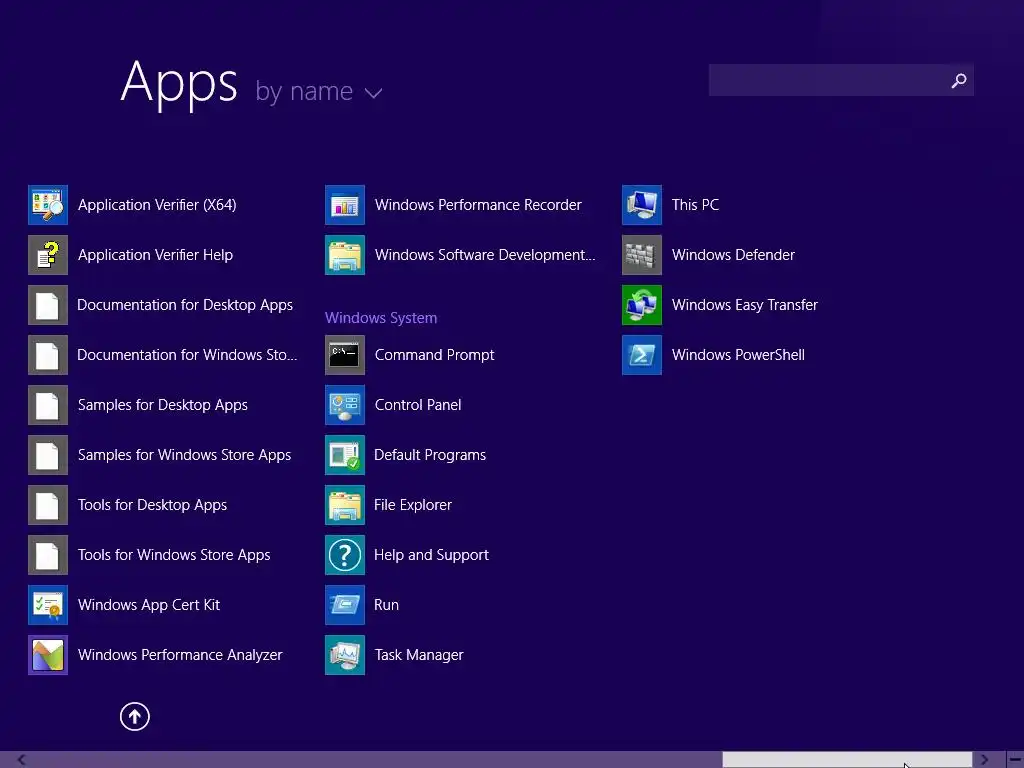Image resolution: width=1024 pixels, height=768 pixels.
Task: Expand the "by name" sort dropdown
Action: [319, 91]
